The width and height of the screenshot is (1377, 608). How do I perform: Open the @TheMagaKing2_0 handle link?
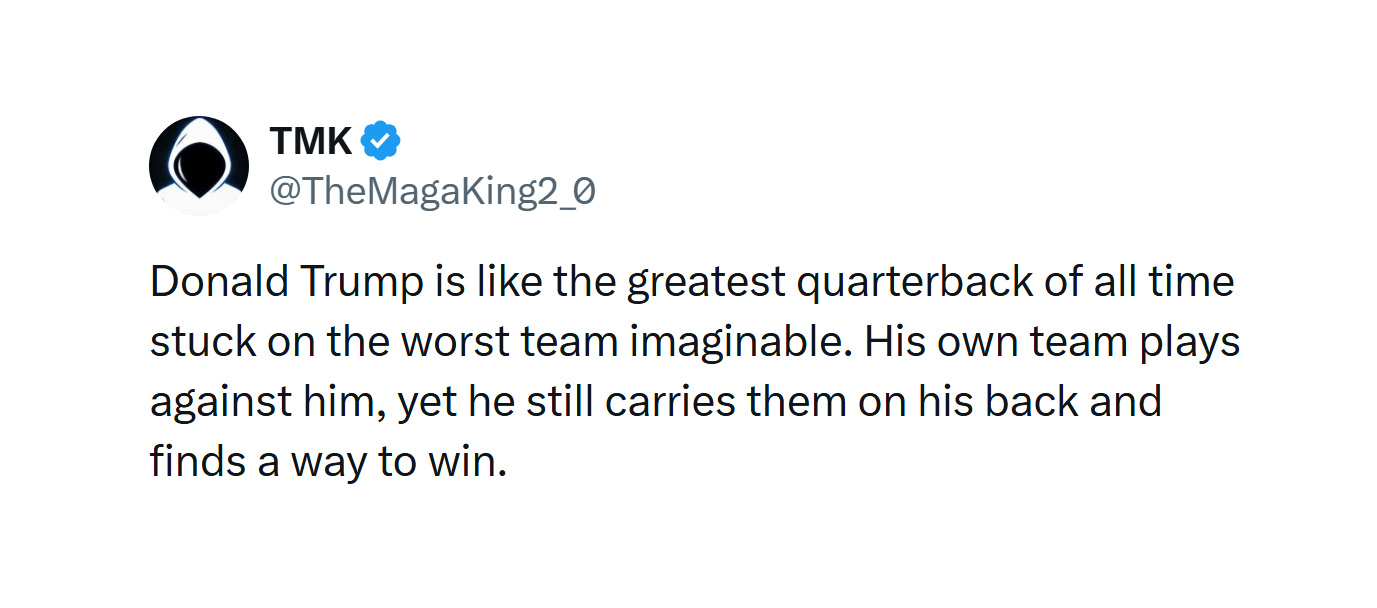coord(433,190)
